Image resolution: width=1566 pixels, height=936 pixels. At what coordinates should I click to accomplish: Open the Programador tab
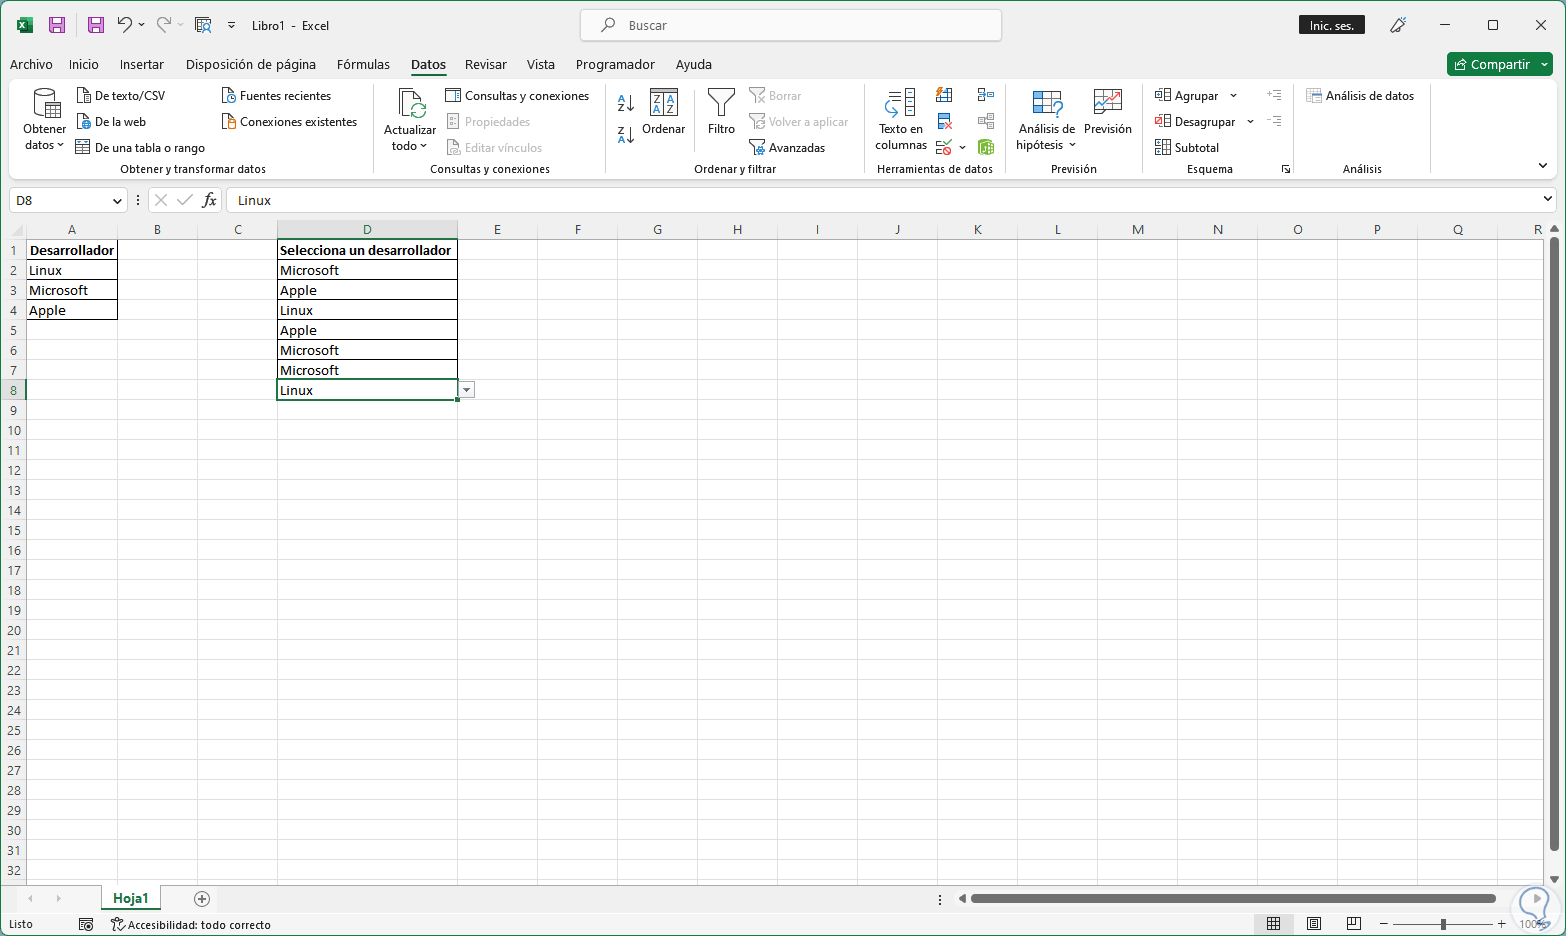pyautogui.click(x=615, y=64)
